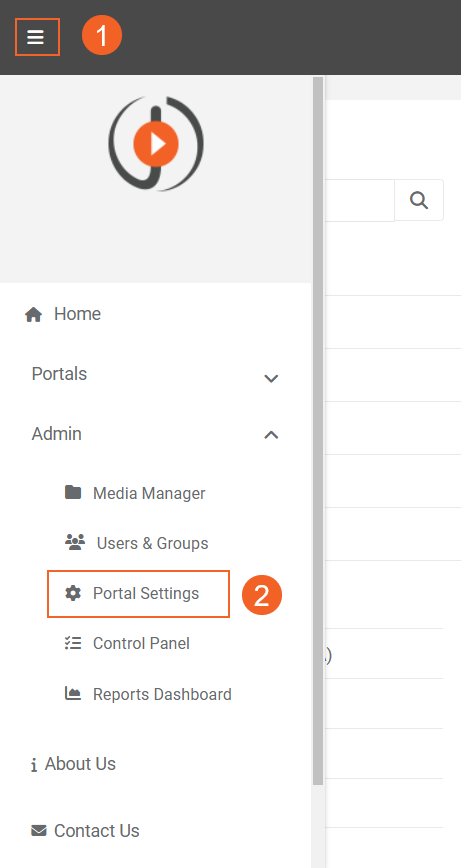The height and width of the screenshot is (868, 461).
Task: Click the Portal Settings gear icon
Action: (73, 593)
